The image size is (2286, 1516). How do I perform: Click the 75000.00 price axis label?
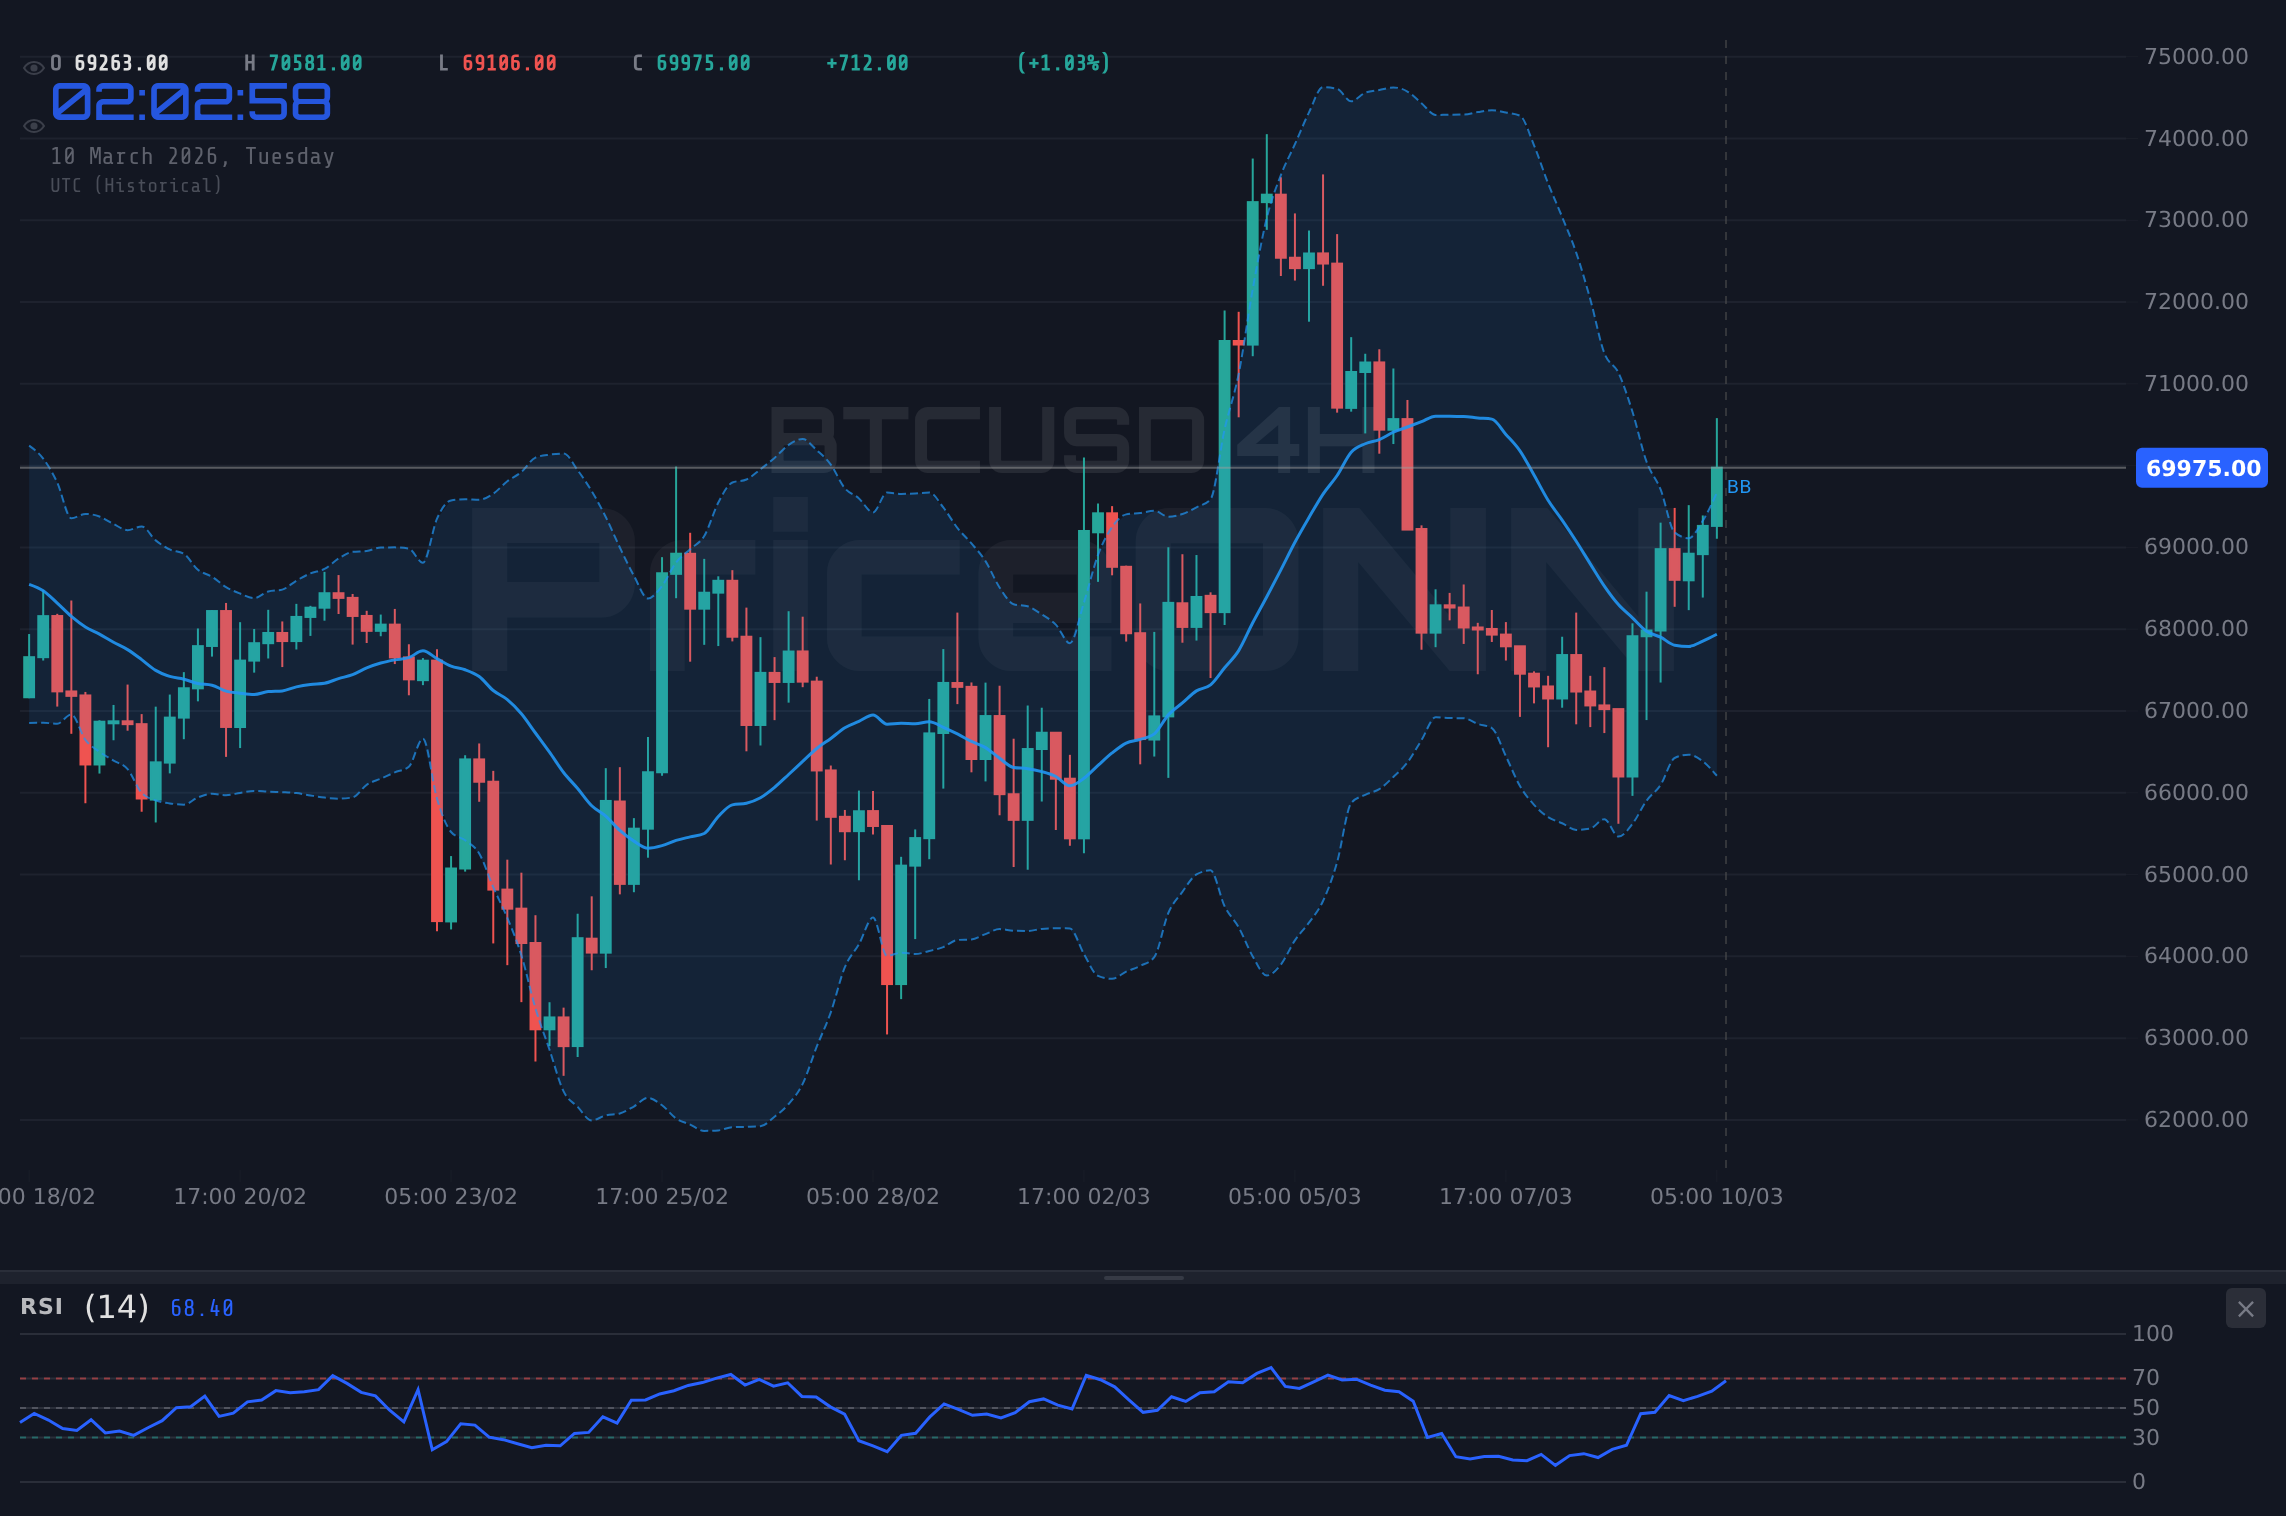pyautogui.click(x=2196, y=56)
